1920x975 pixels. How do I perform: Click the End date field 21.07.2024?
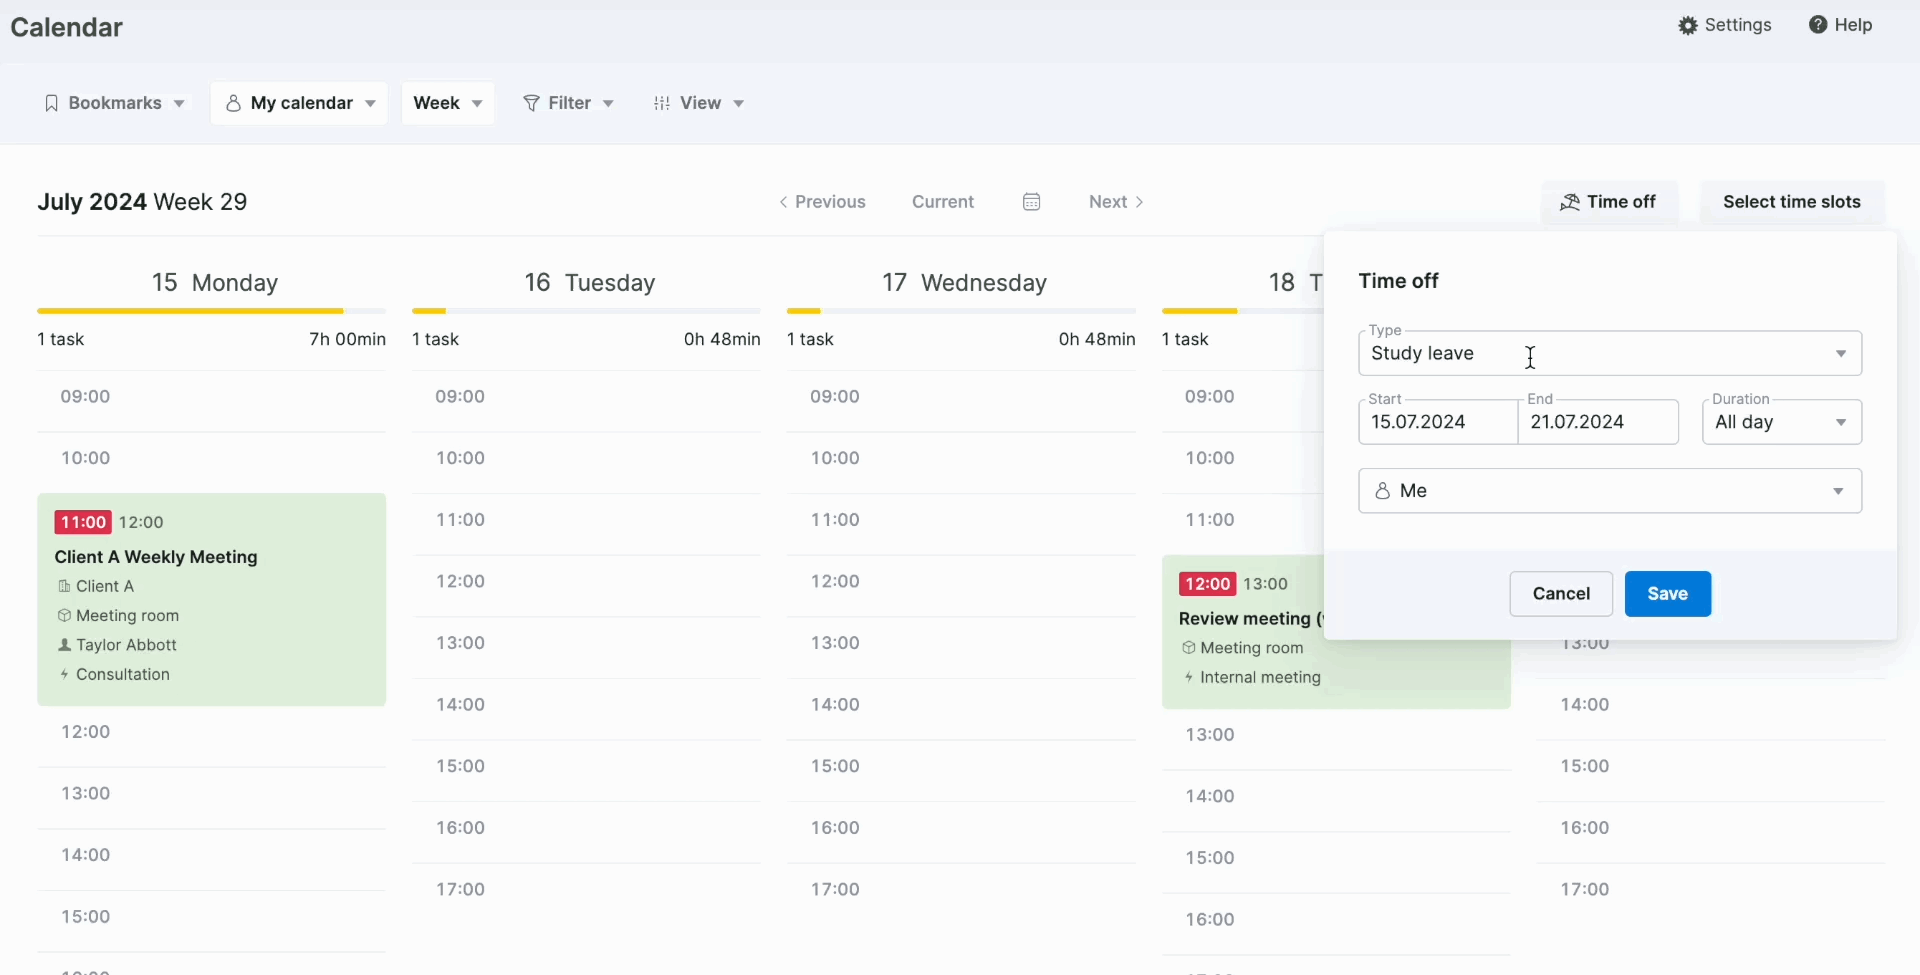[x=1598, y=422]
